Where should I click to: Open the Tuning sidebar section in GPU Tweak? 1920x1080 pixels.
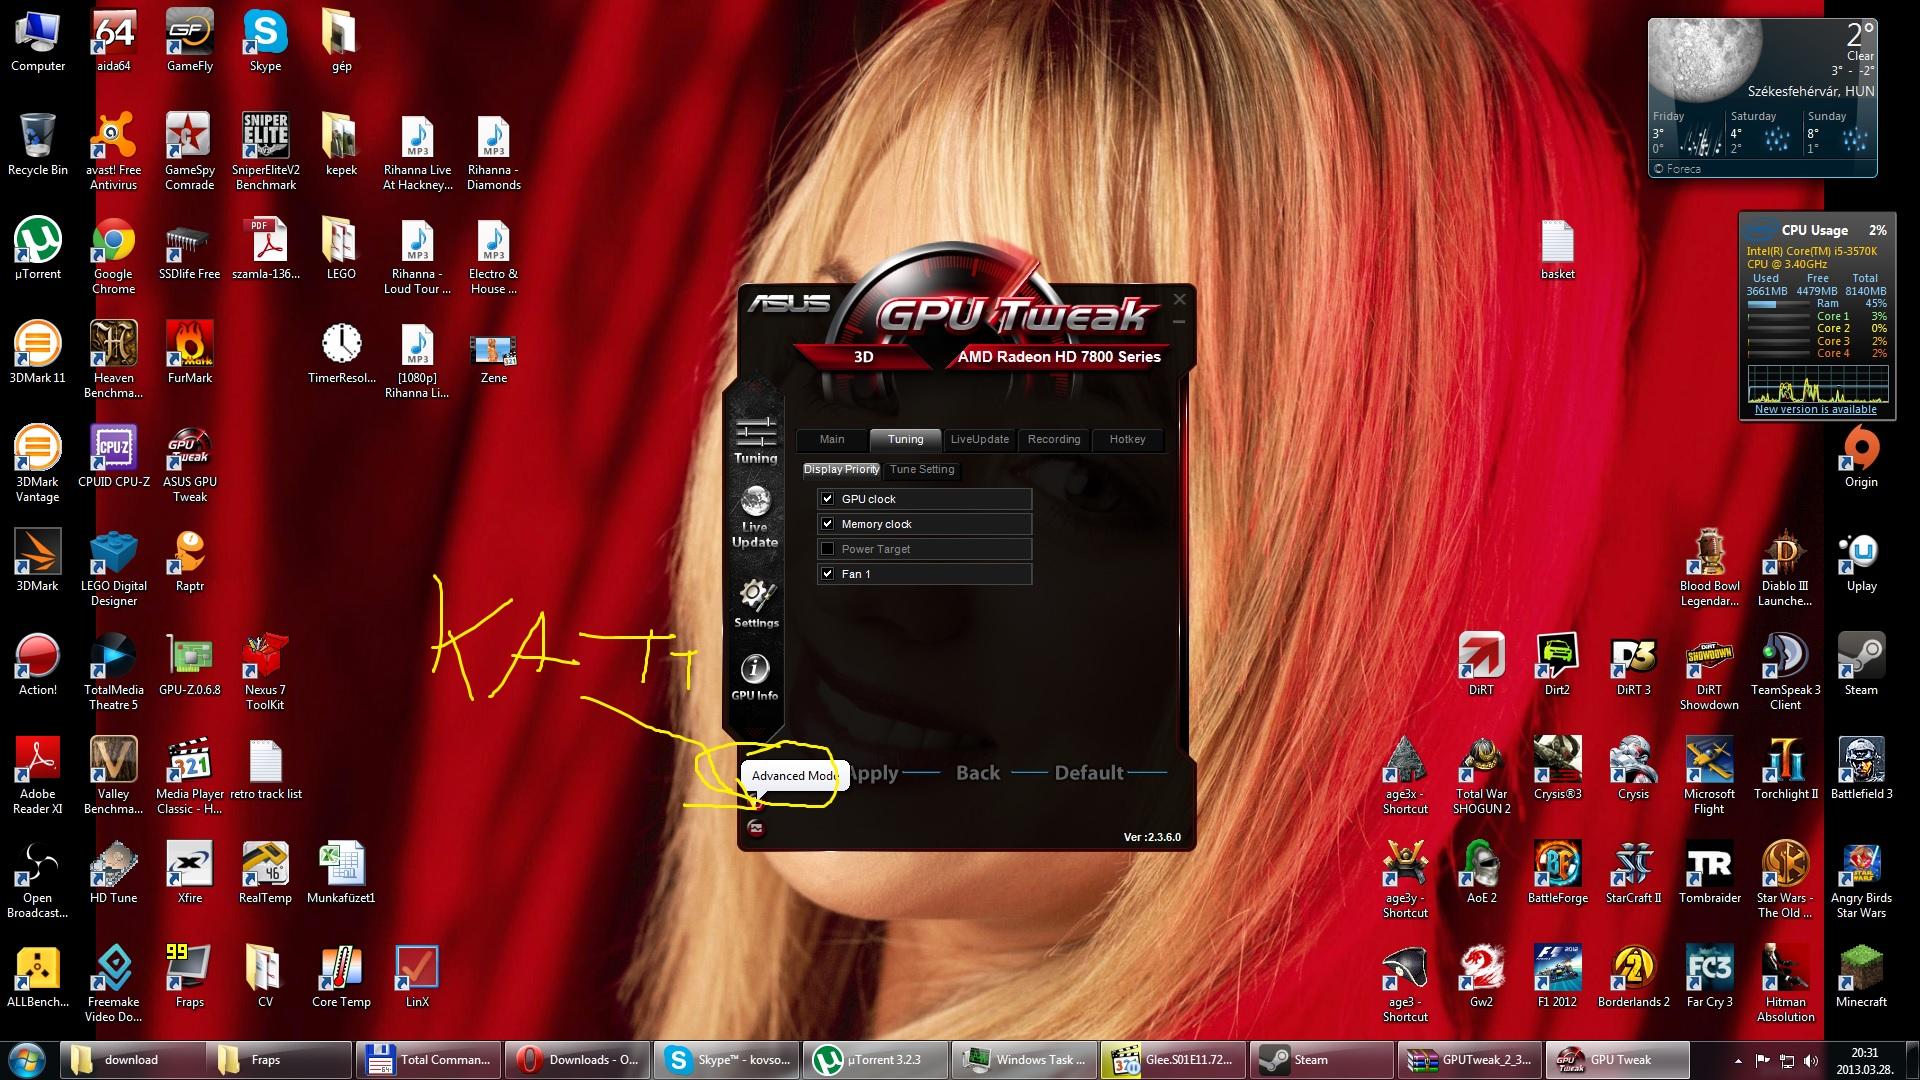(x=755, y=440)
